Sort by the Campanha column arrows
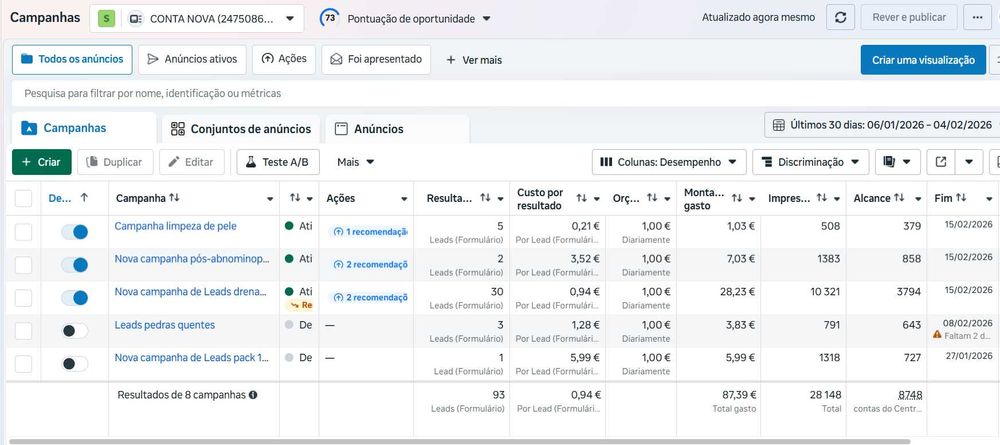The image size is (1000, 445). [x=174, y=198]
